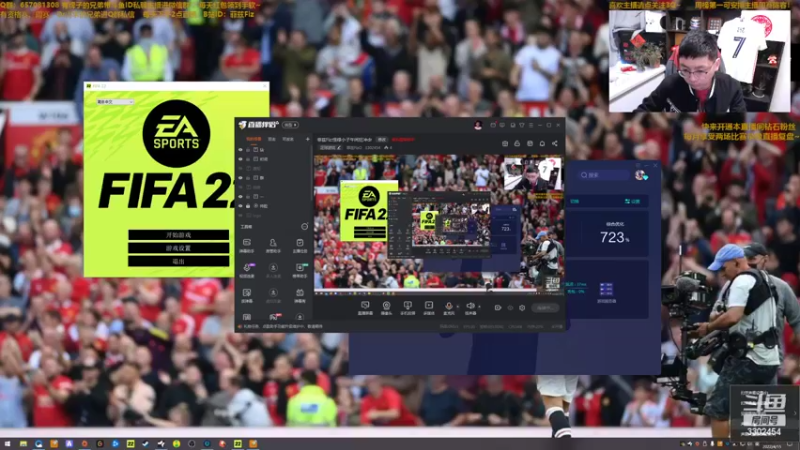The width and height of the screenshot is (800, 450).
Task: Open toolbox tool with purple new badge
Action: pyautogui.click(x=247, y=270)
